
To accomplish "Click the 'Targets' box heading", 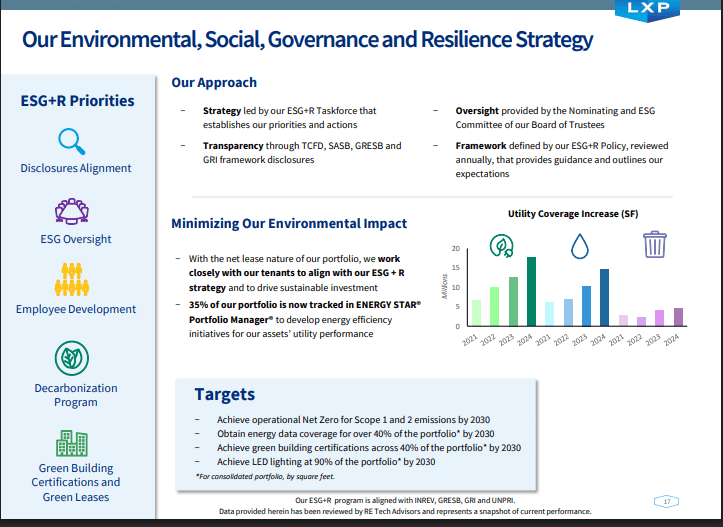I will click(x=224, y=394).
